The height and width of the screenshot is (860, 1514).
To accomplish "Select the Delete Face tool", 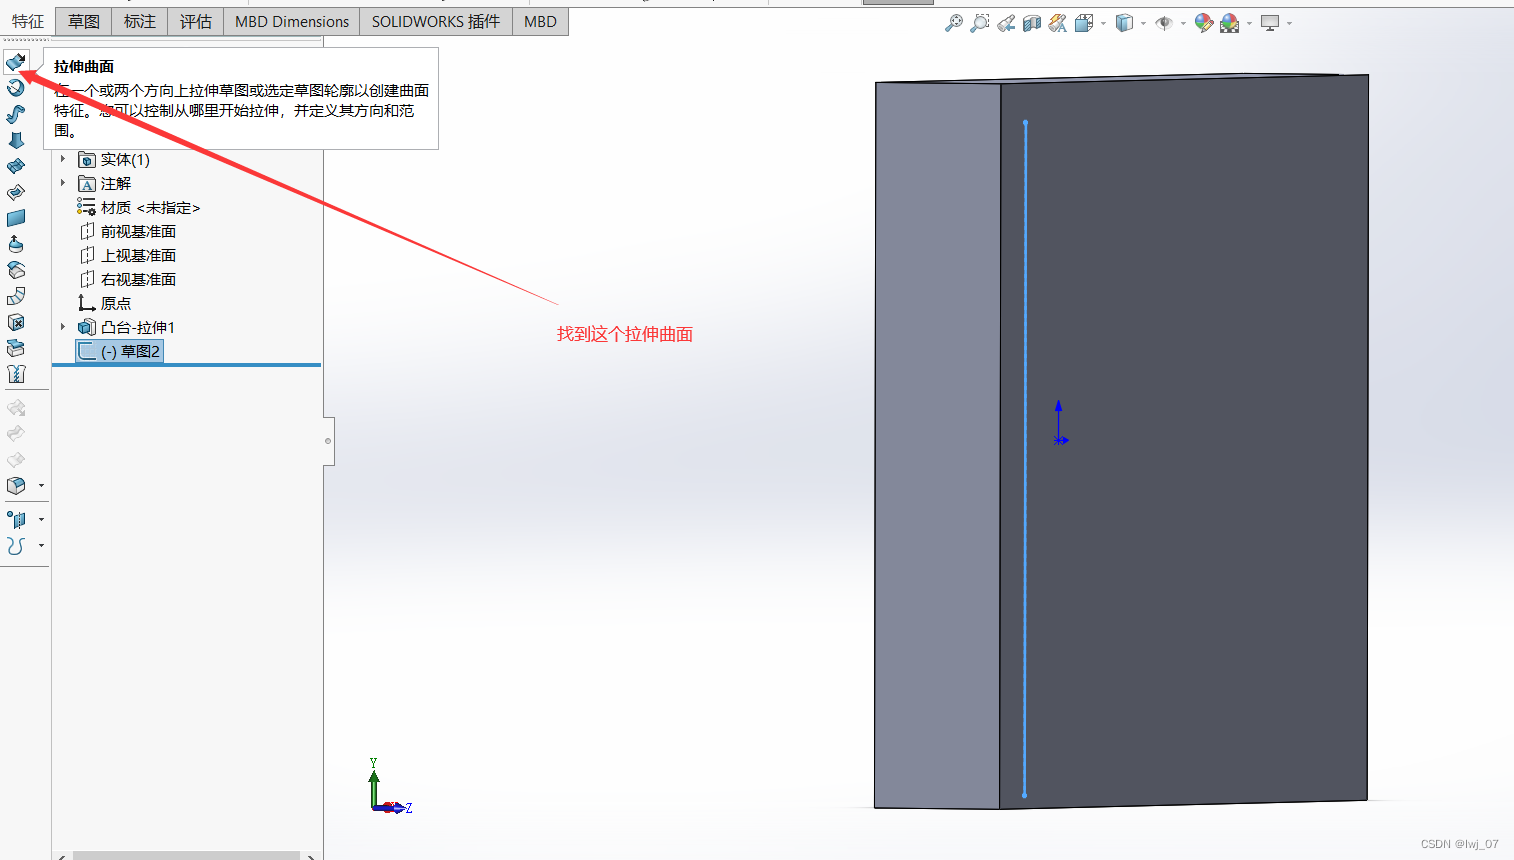I will [16, 322].
